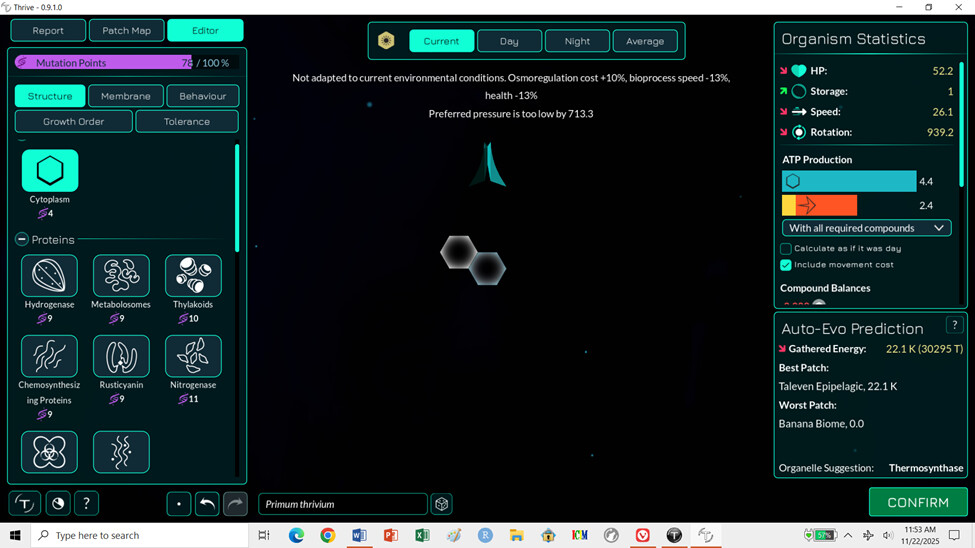Image resolution: width=975 pixels, height=548 pixels.
Task: Select the Rusticyanin protein icon
Action: (x=121, y=356)
